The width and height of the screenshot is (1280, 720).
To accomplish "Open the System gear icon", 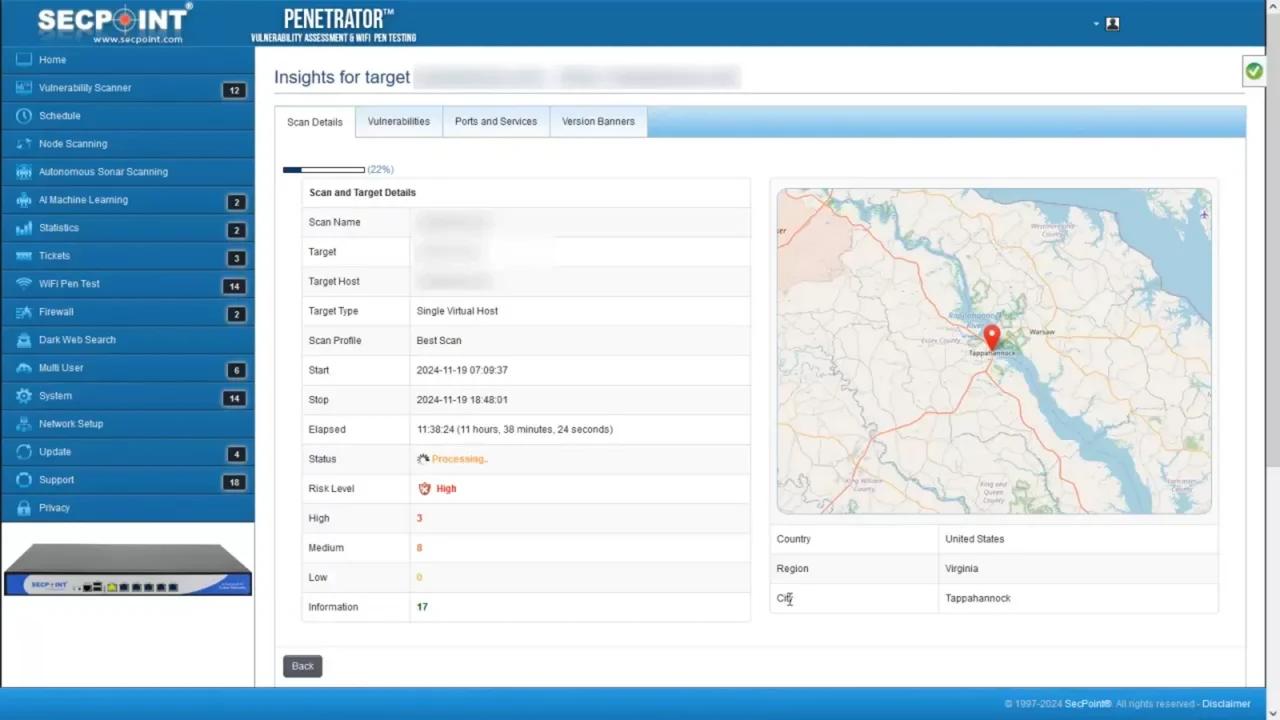I will tap(23, 395).
